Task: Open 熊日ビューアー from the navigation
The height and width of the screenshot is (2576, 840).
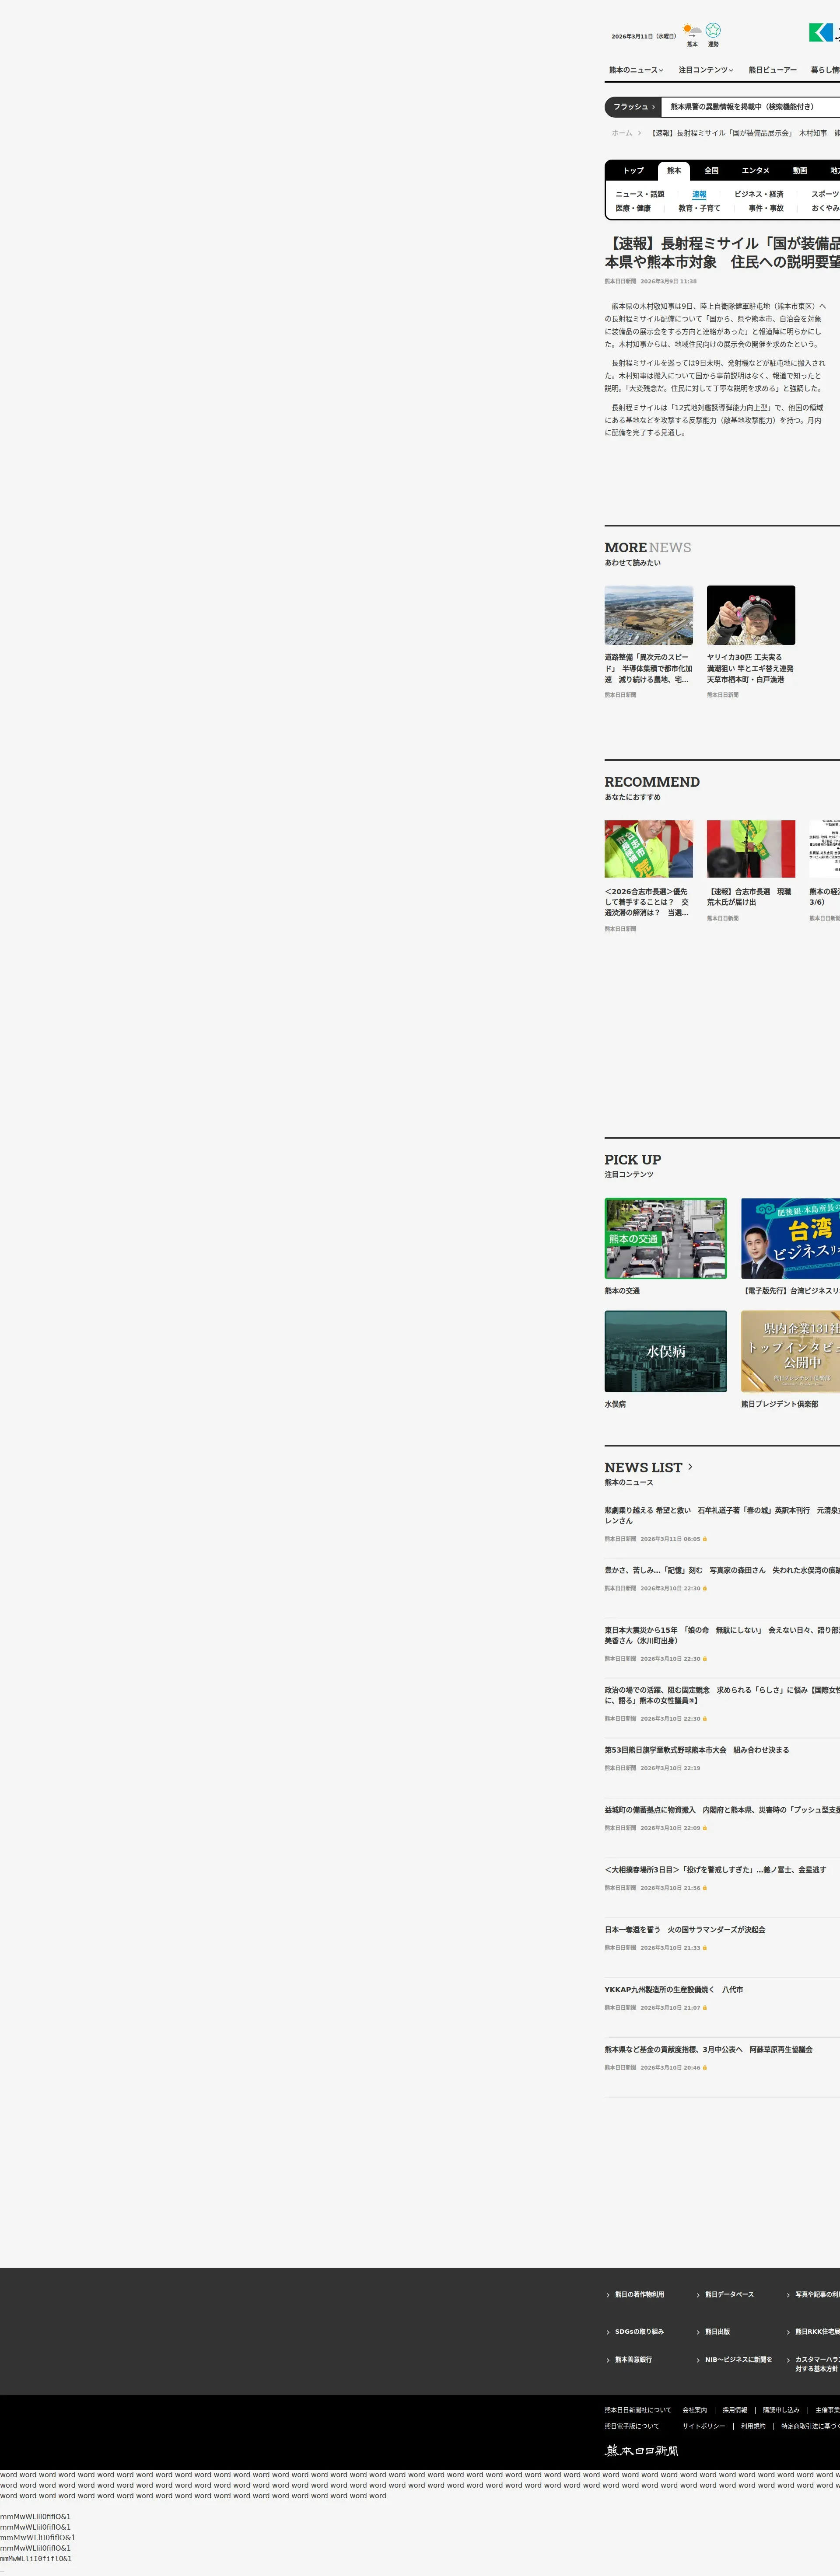Action: pos(772,70)
